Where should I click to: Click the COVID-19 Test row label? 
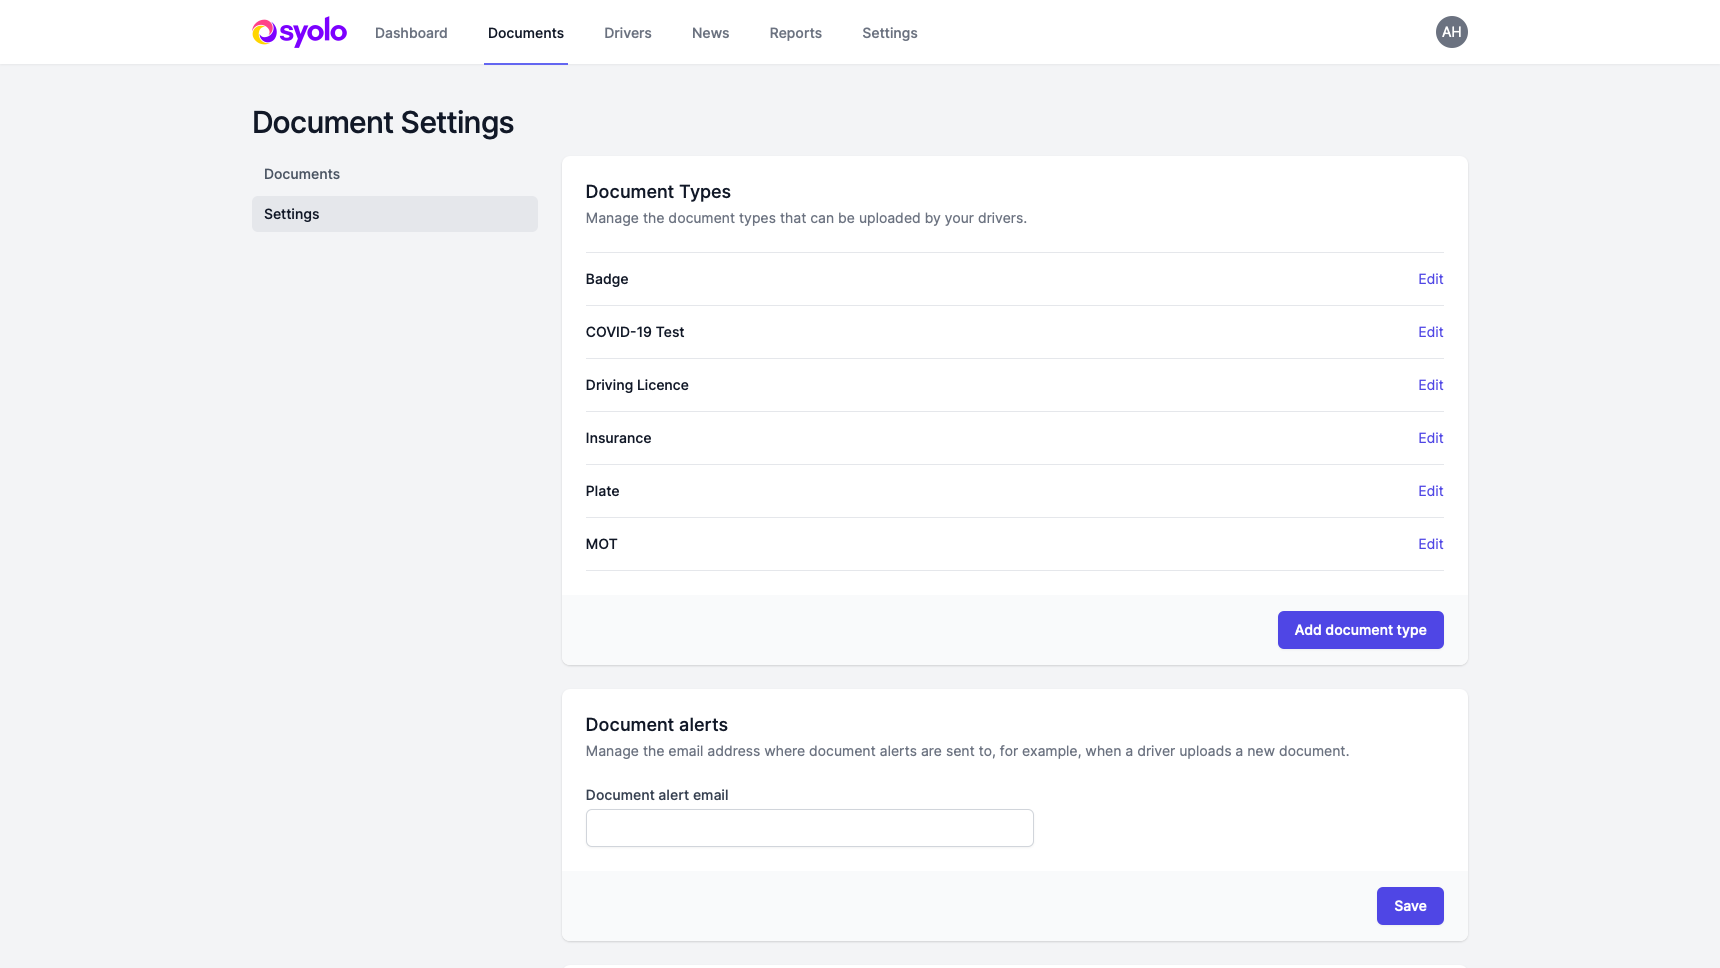635,332
